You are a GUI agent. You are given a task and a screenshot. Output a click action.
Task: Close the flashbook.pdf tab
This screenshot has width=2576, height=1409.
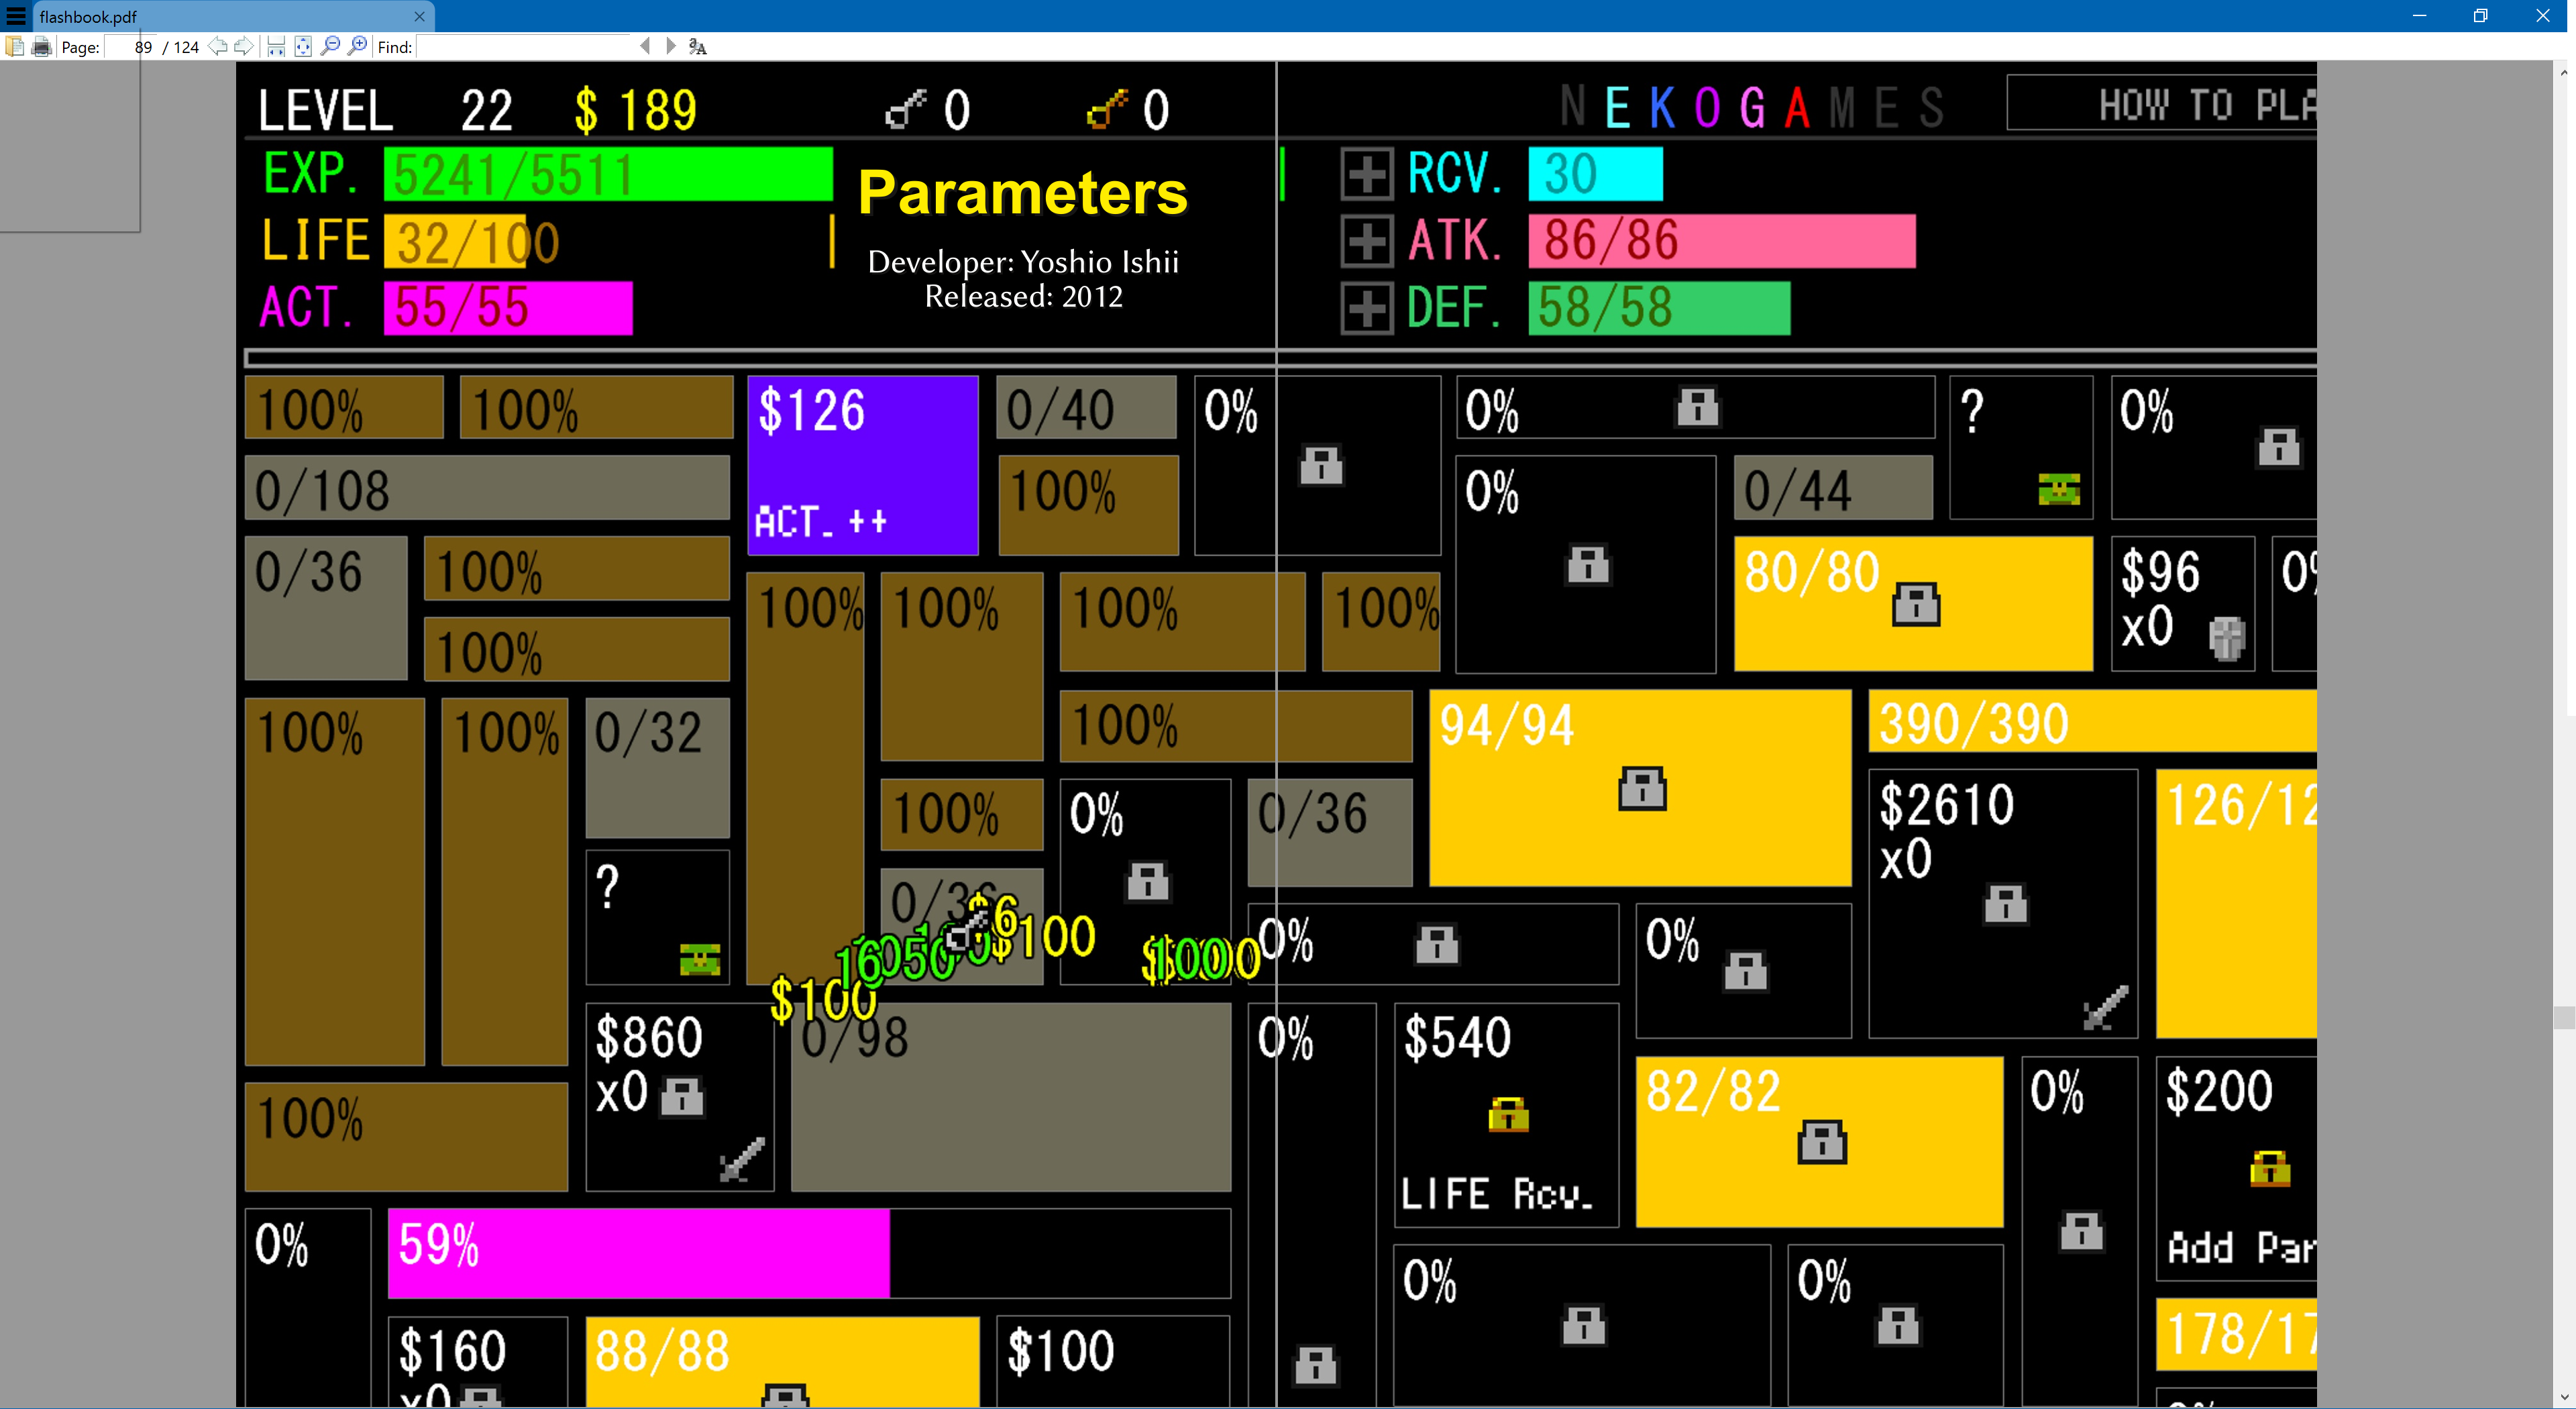(x=419, y=16)
